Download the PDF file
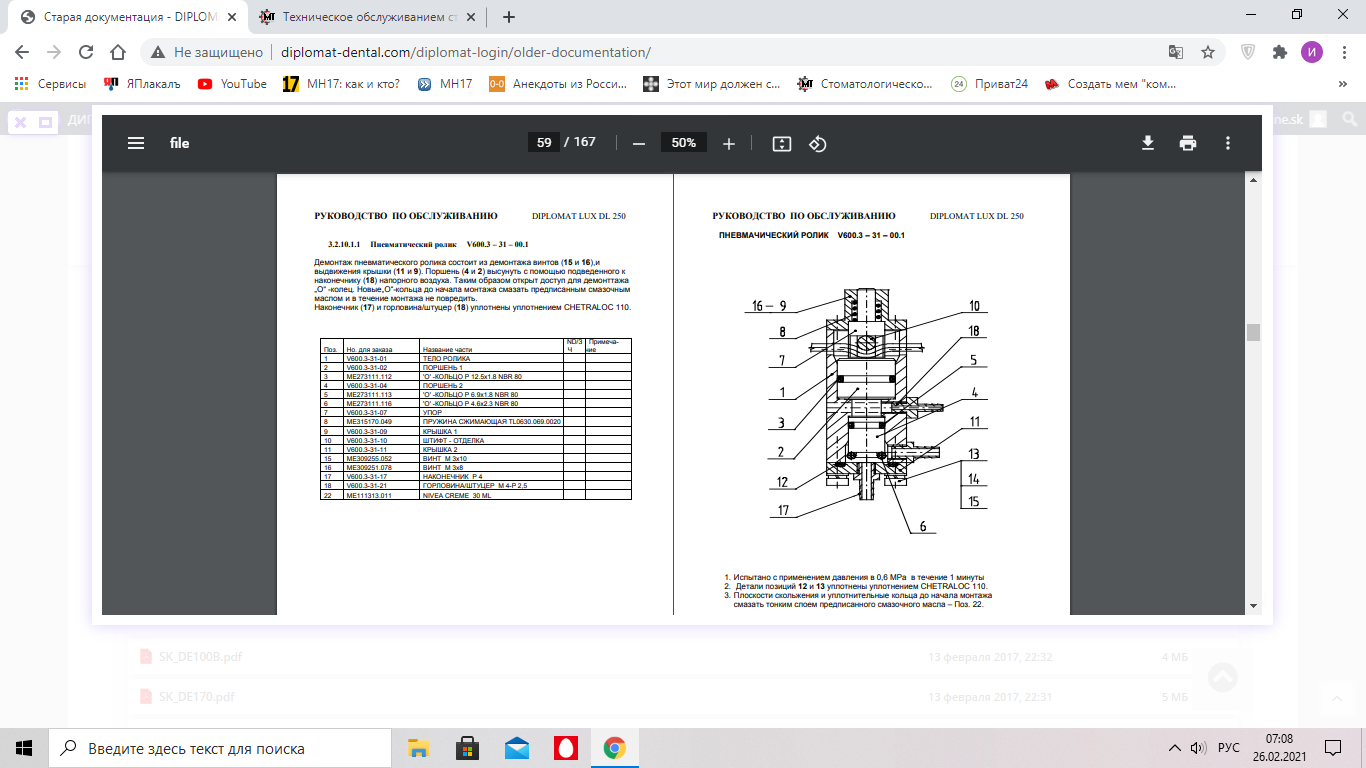This screenshot has width=1366, height=768. coord(1148,143)
